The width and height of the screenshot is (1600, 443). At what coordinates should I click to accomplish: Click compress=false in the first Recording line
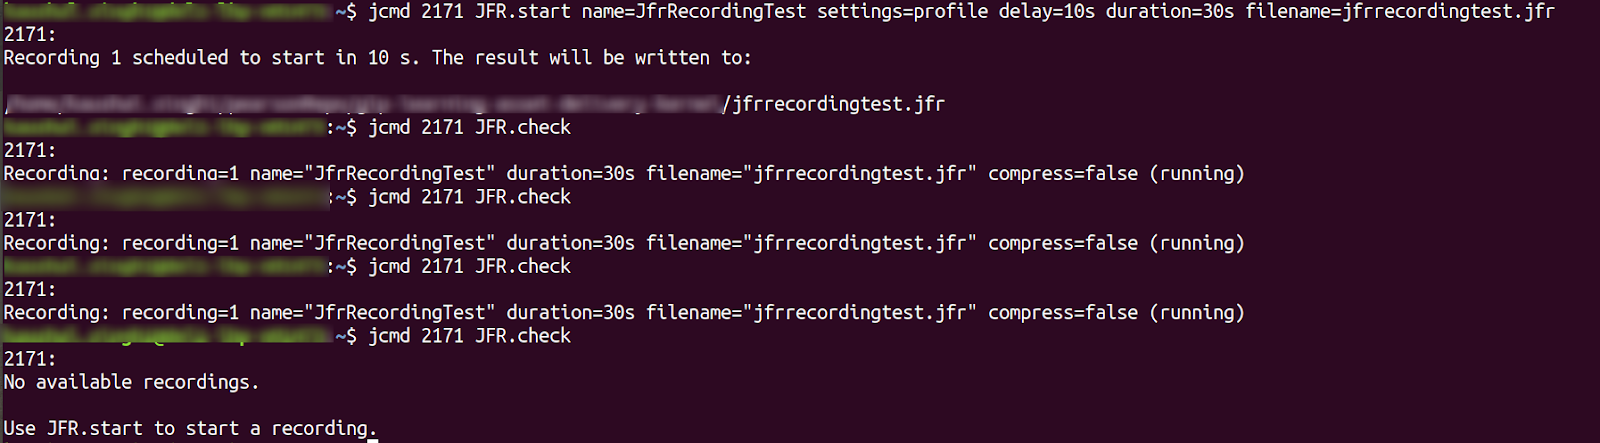1062,174
